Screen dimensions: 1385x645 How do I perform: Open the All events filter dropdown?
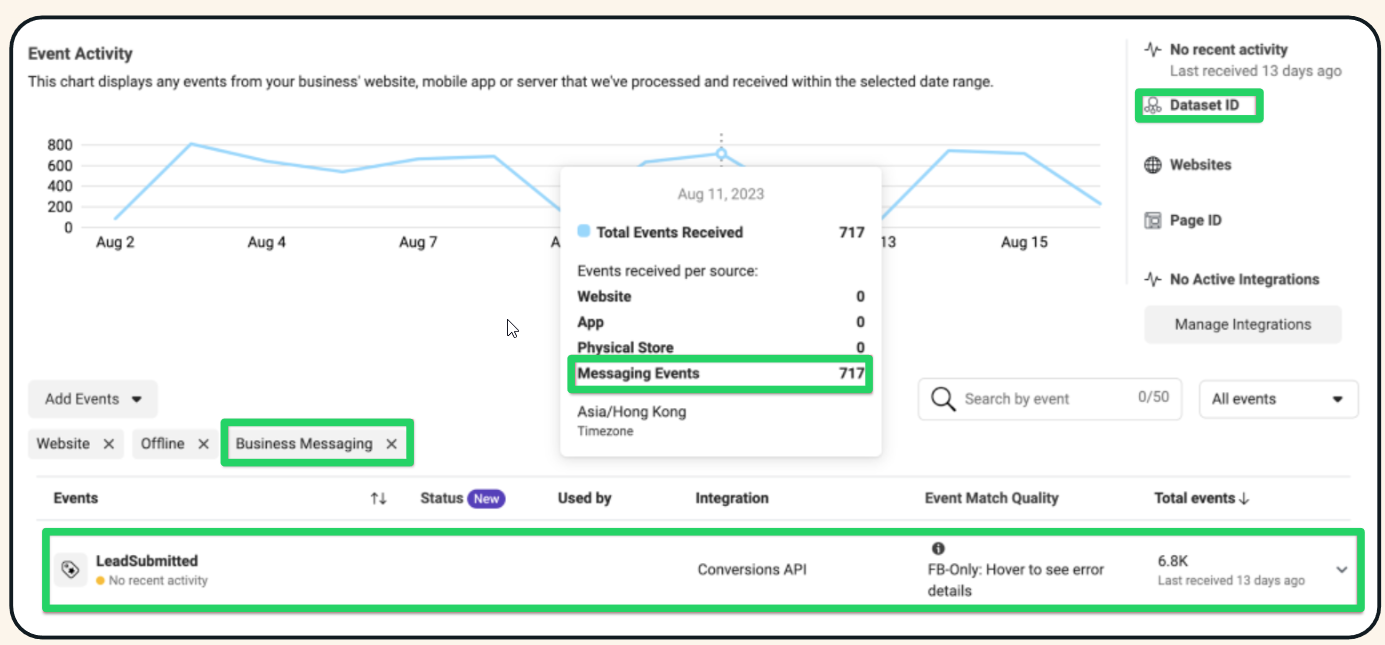pyautogui.click(x=1278, y=399)
